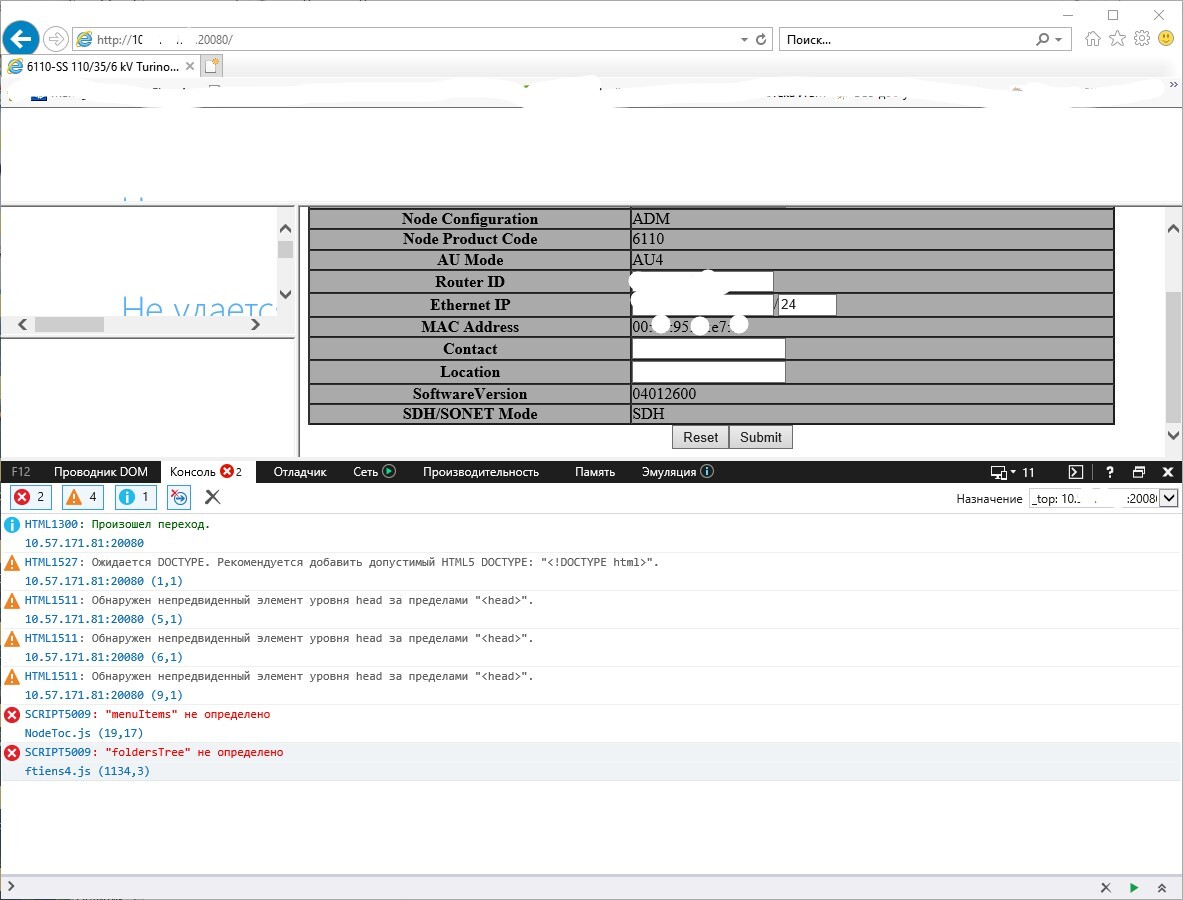Image resolution: width=1183 pixels, height=900 pixels.
Task: Click the Reset button
Action: coord(700,437)
